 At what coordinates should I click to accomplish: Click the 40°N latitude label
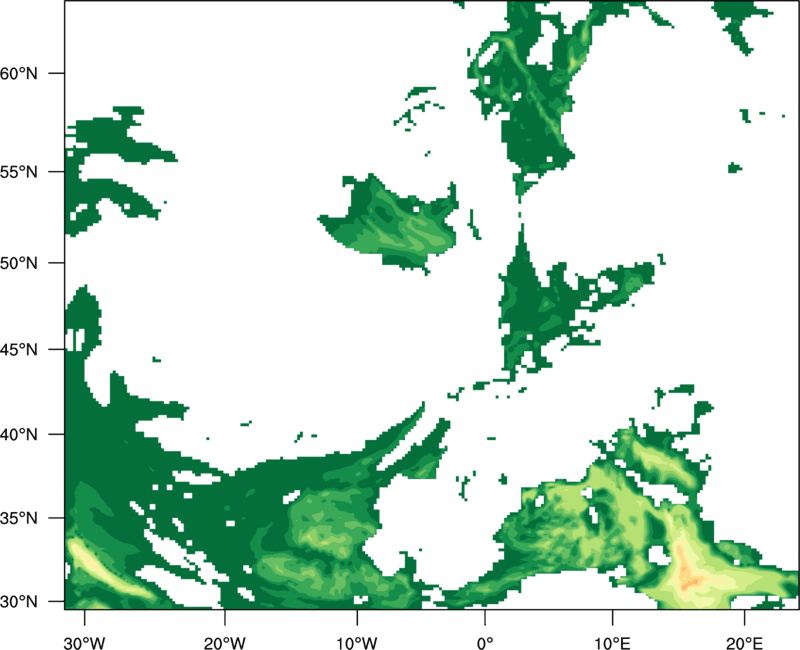tap(19, 434)
